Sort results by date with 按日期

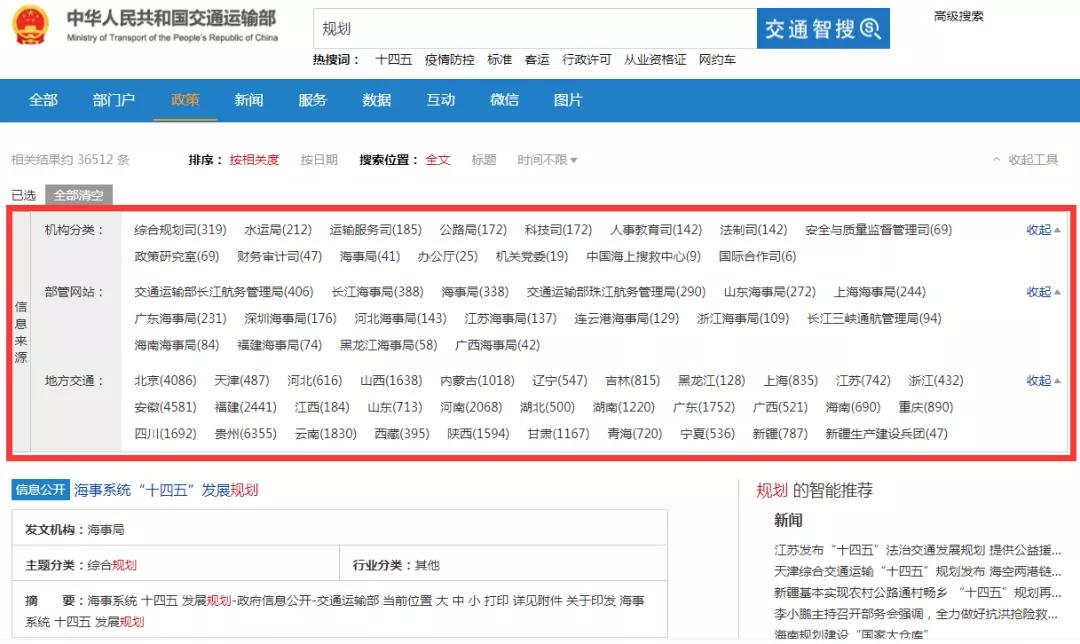tap(319, 160)
